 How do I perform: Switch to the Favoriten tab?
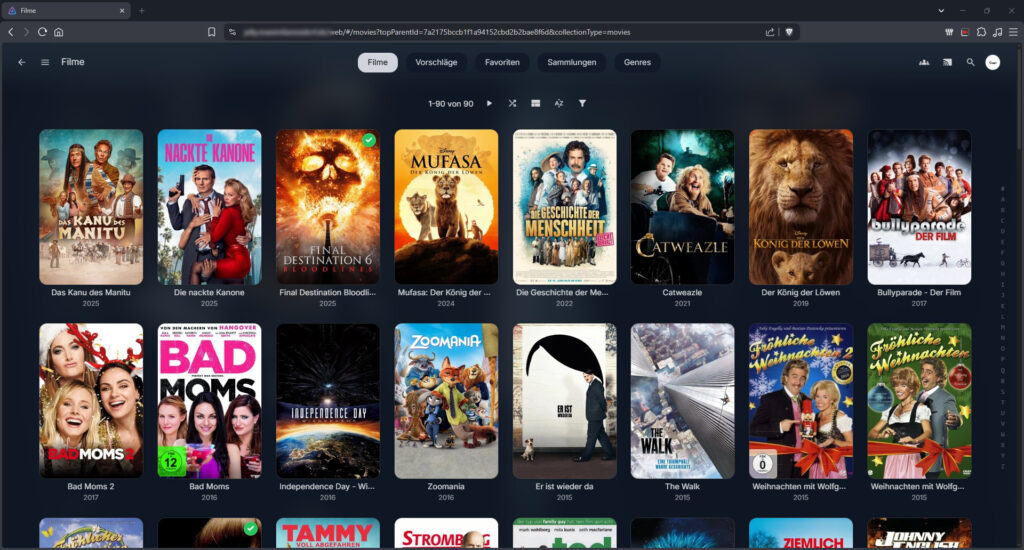pos(502,62)
